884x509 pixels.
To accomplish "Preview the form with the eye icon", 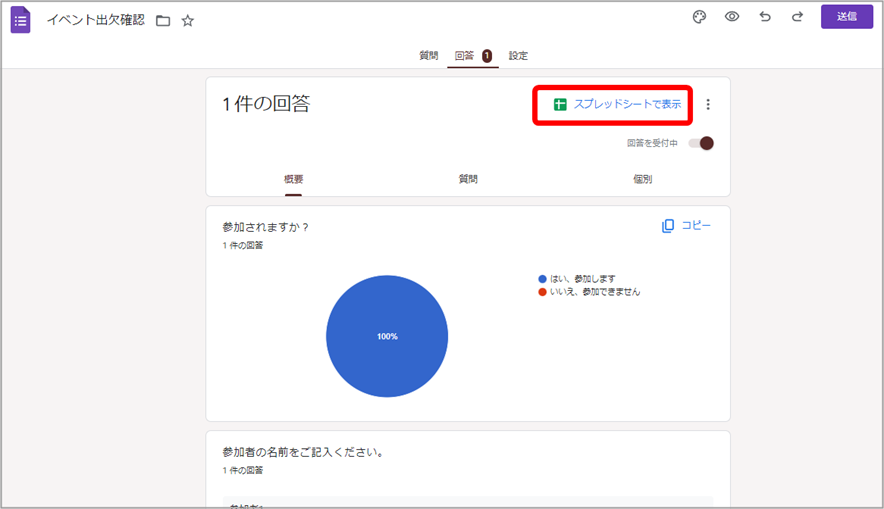I will point(732,16).
